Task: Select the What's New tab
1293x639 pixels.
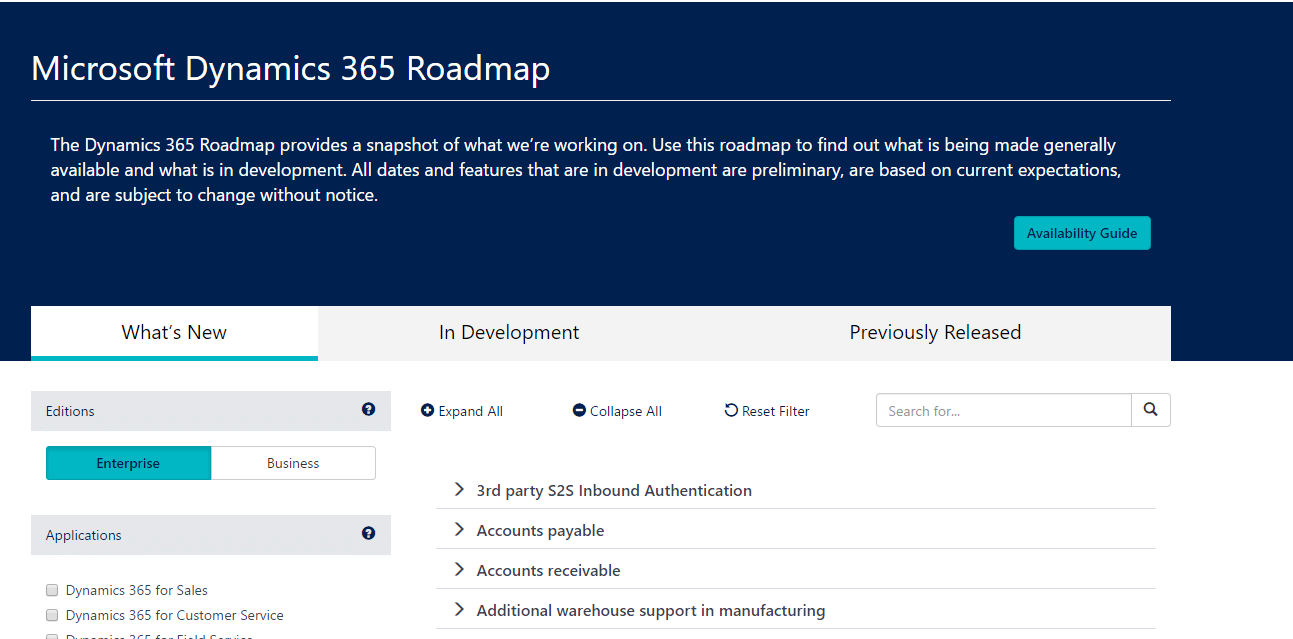Action: [173, 332]
